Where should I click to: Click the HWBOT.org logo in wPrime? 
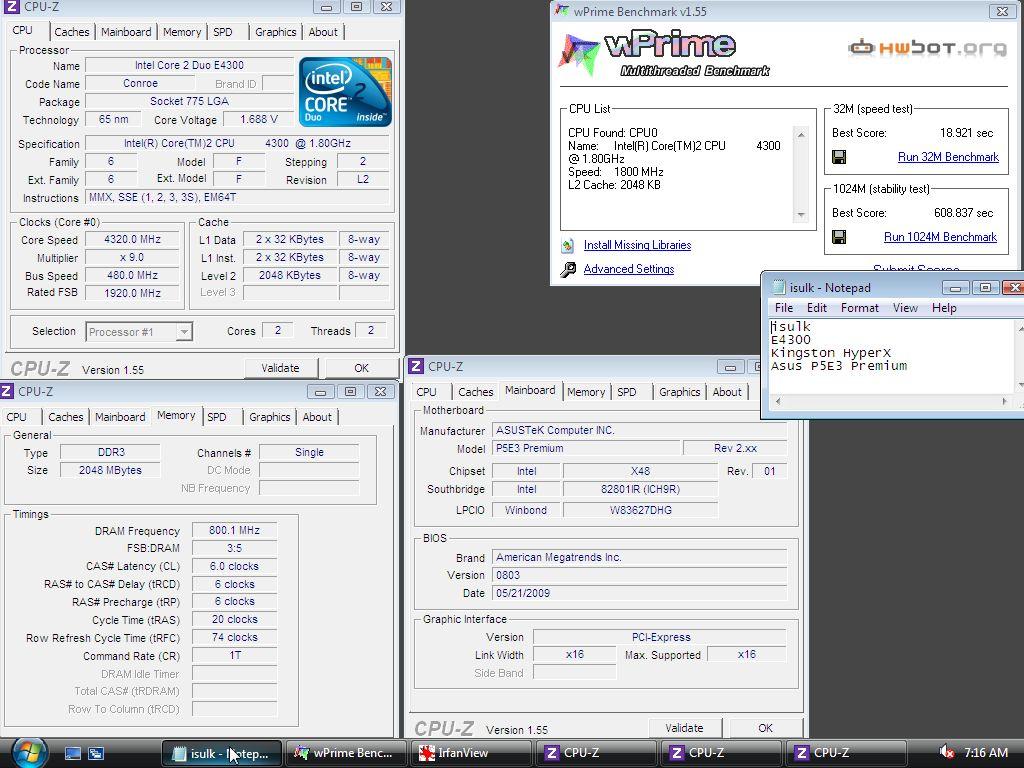(x=927, y=48)
